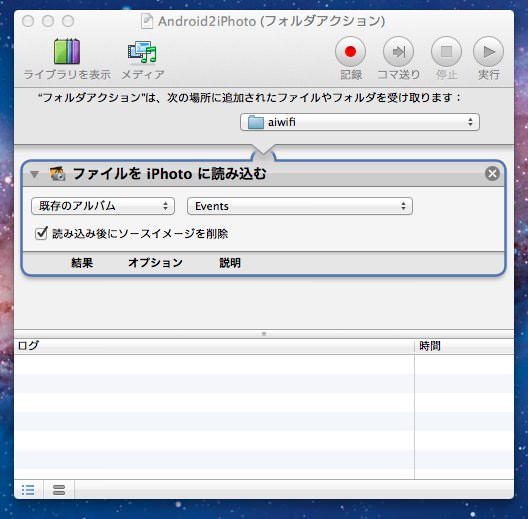Click the ライブラリを表示 library icon
528x519 pixels.
(x=67, y=52)
